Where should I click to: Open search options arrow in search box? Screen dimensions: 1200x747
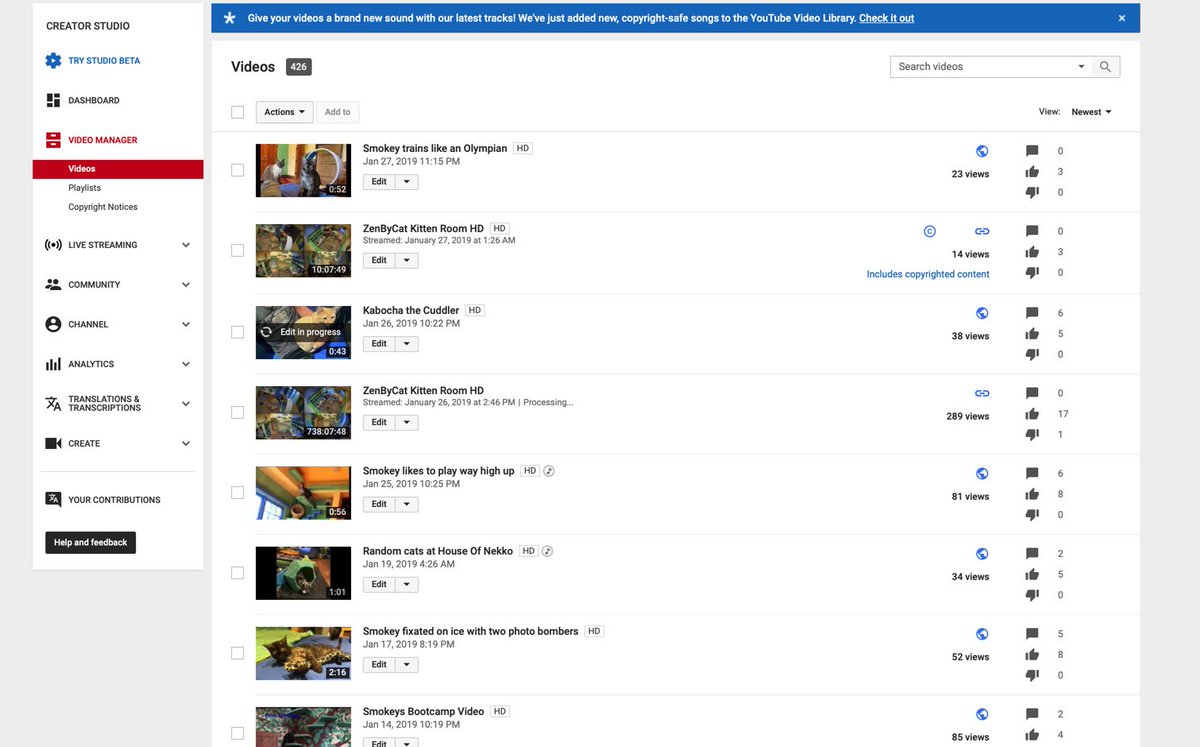1081,67
